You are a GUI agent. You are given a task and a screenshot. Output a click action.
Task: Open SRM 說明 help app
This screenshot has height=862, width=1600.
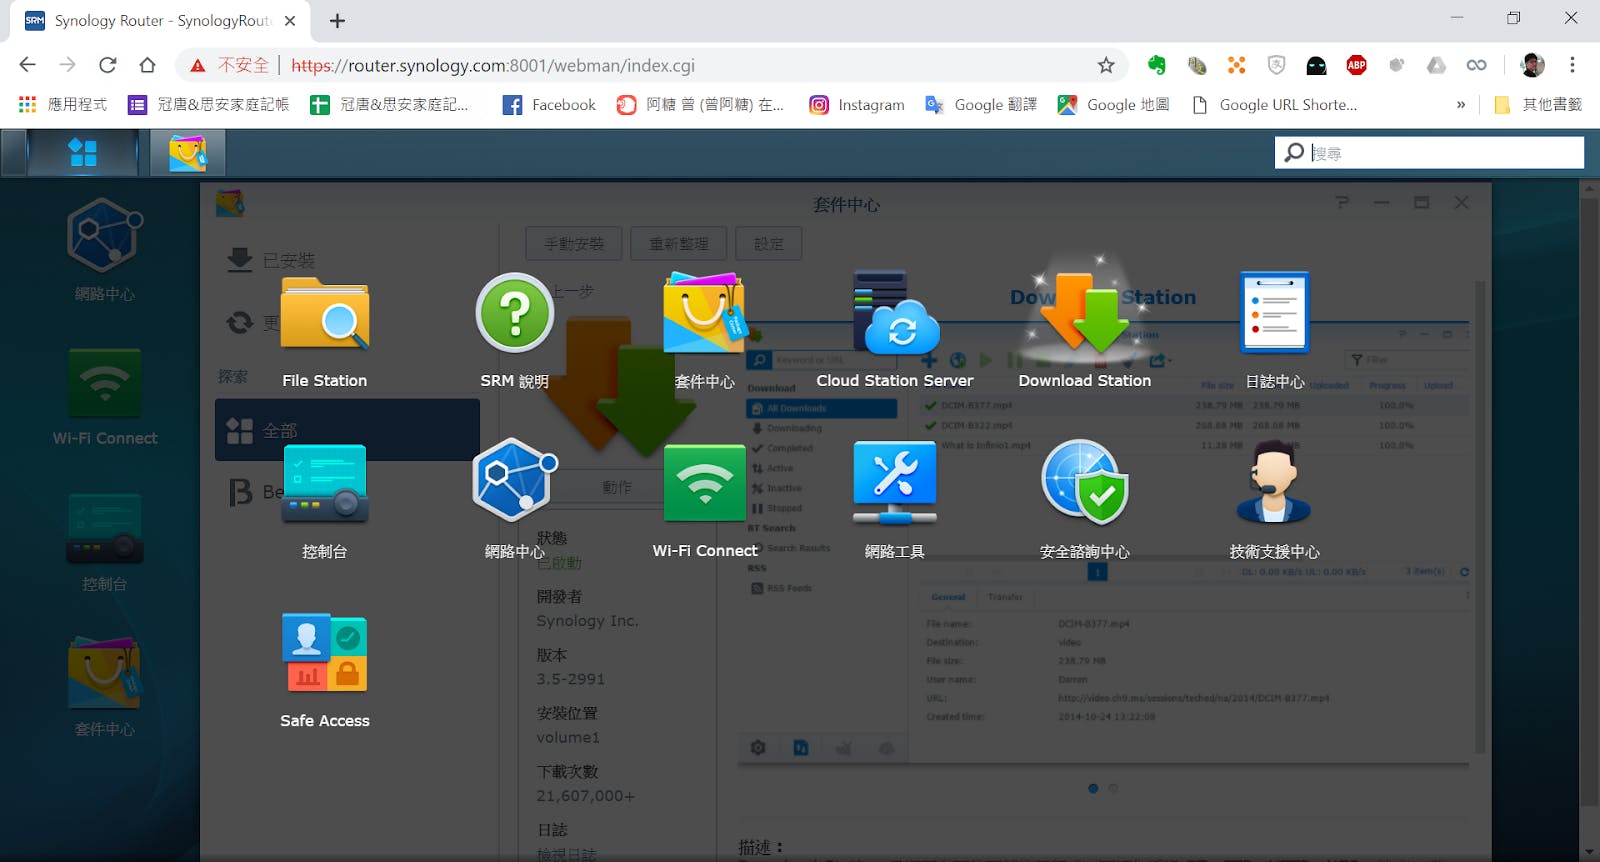[514, 333]
